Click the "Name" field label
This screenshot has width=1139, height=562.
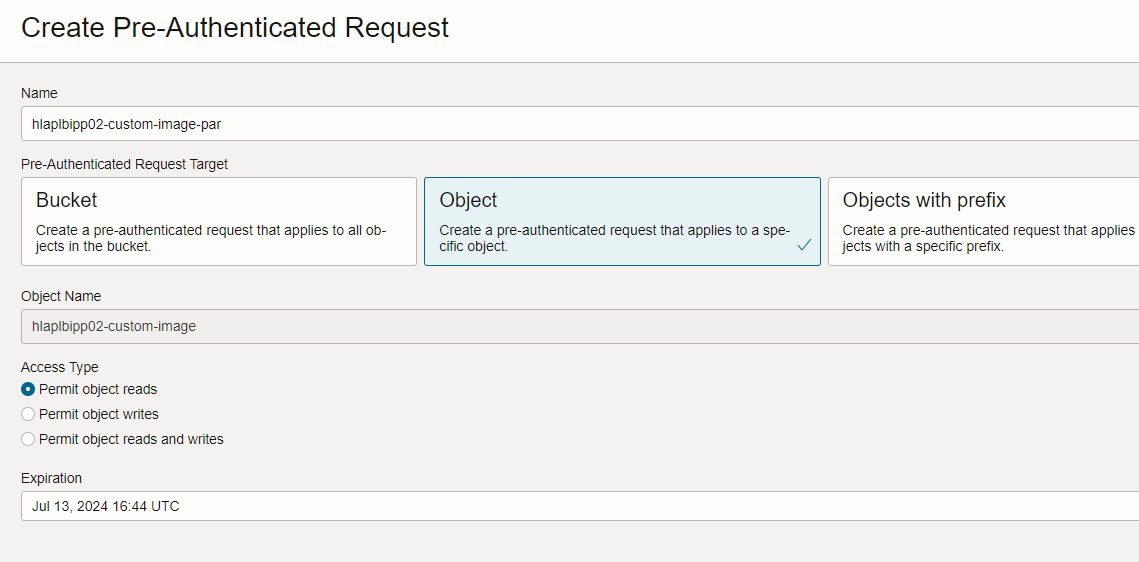(39, 93)
